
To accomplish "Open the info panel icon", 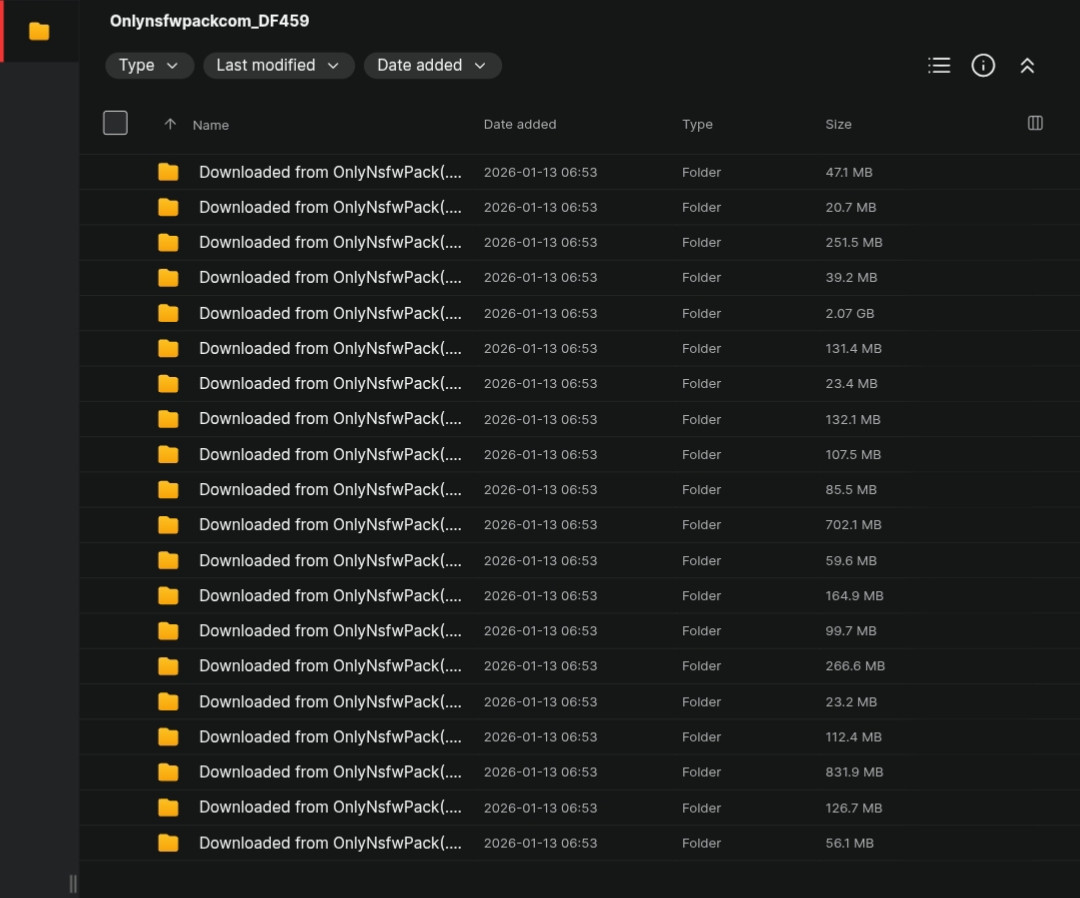I will tap(983, 65).
